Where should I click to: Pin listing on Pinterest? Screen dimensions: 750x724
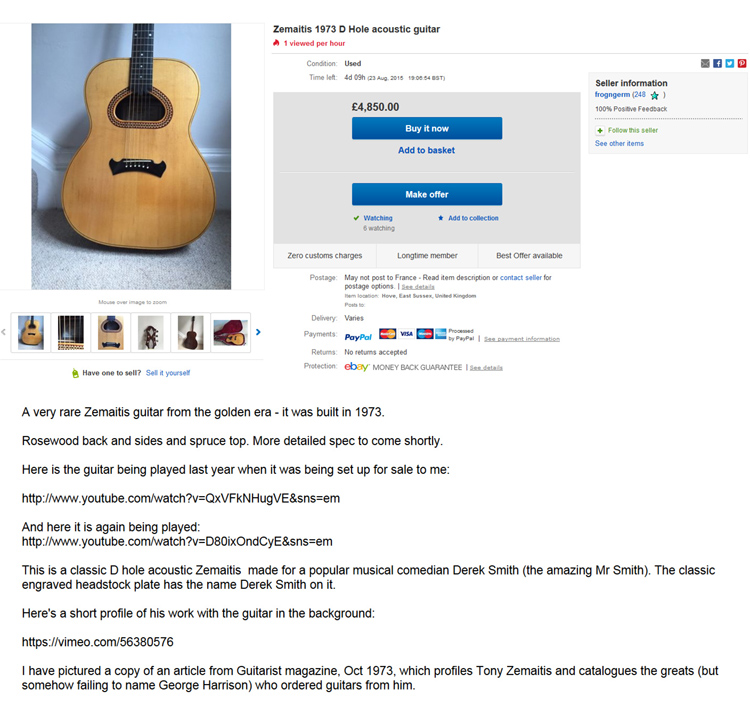tap(742, 63)
